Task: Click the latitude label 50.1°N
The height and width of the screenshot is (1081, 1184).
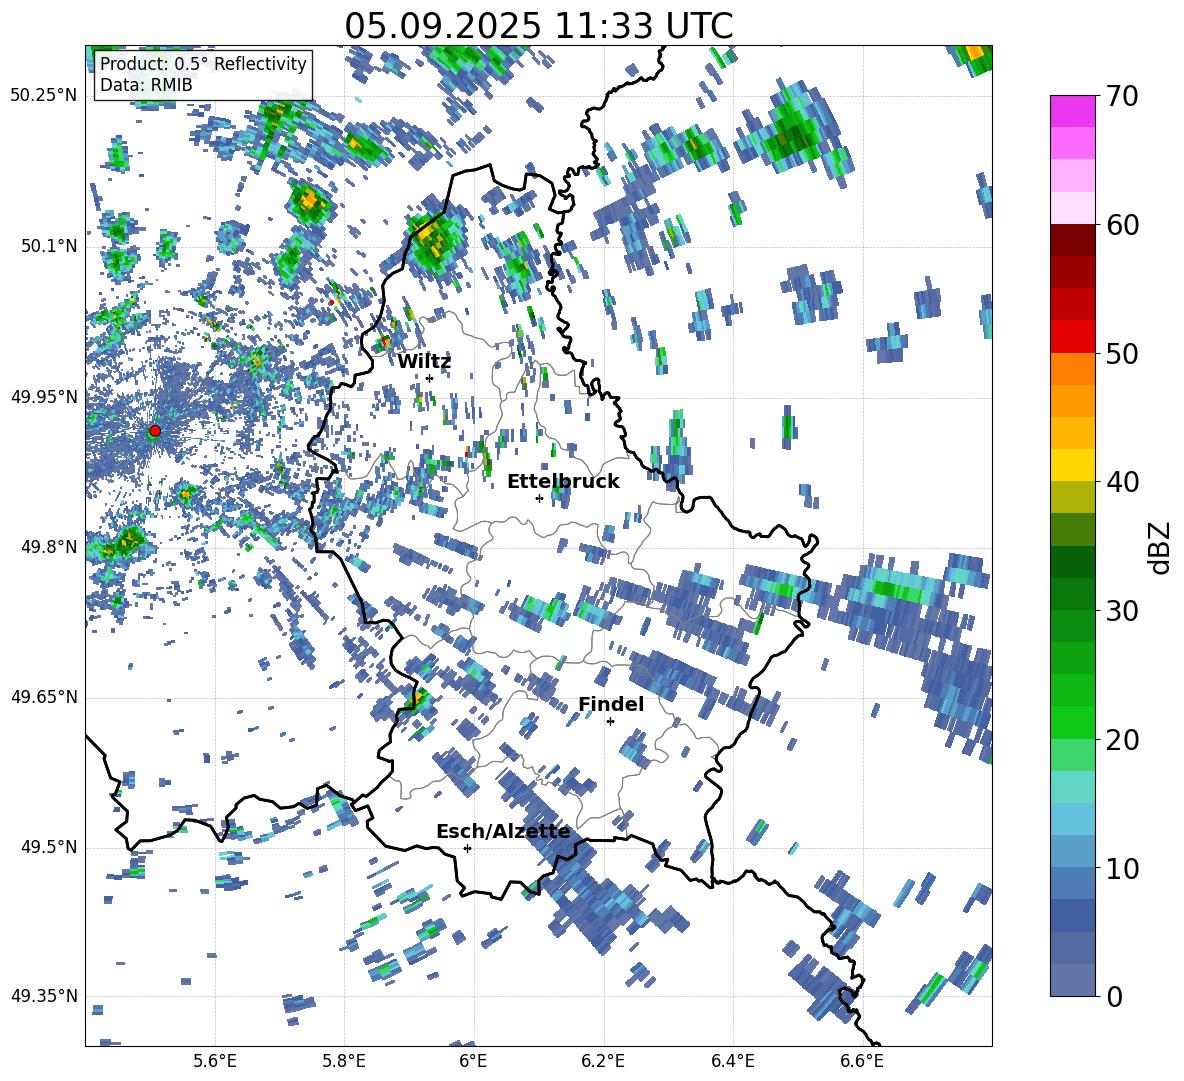Action: tap(49, 246)
